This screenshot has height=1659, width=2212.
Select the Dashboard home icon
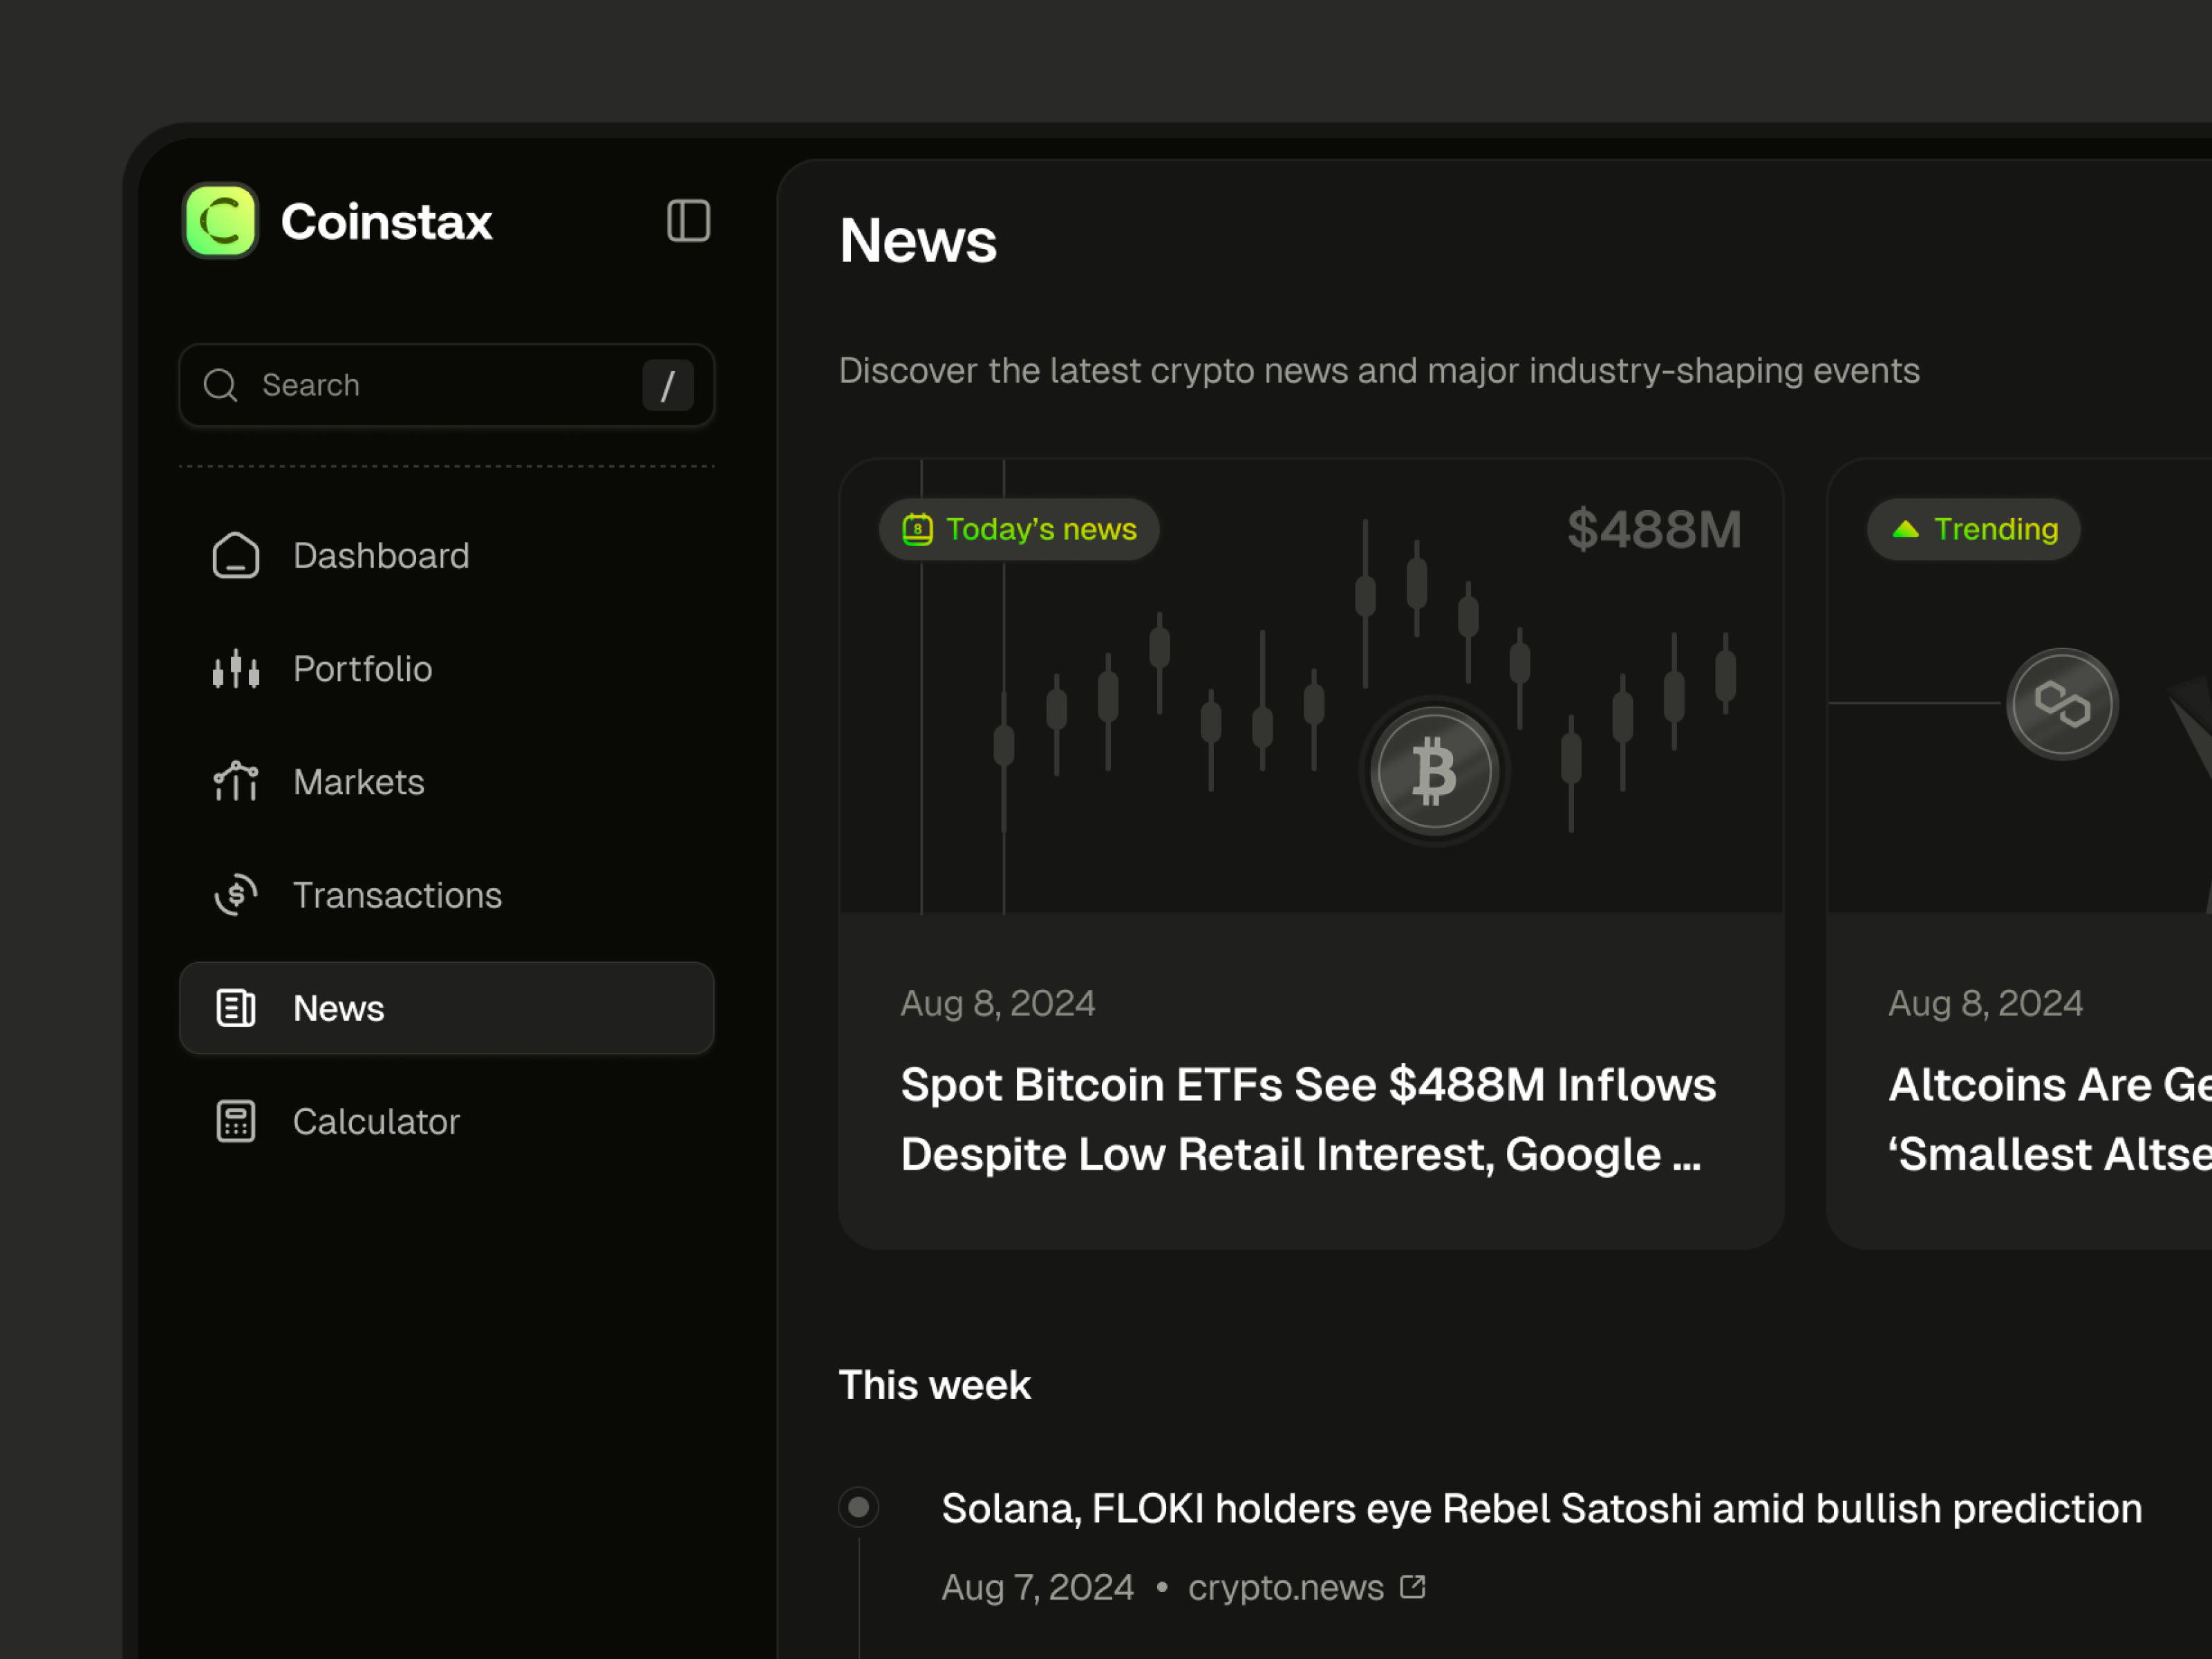tap(236, 555)
